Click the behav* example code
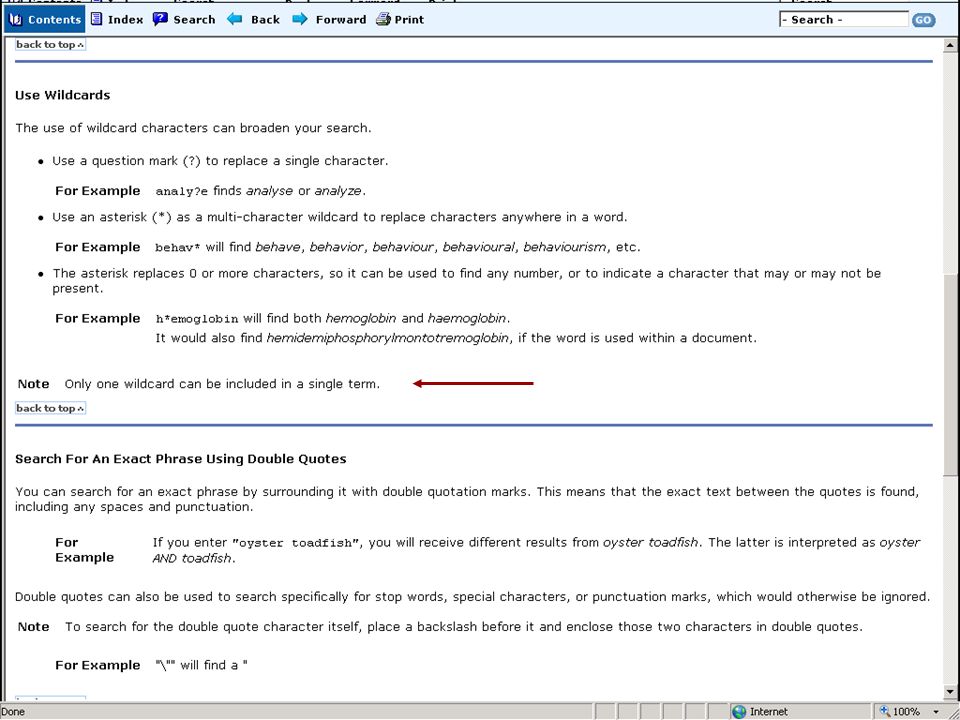960x720 pixels. 178,248
